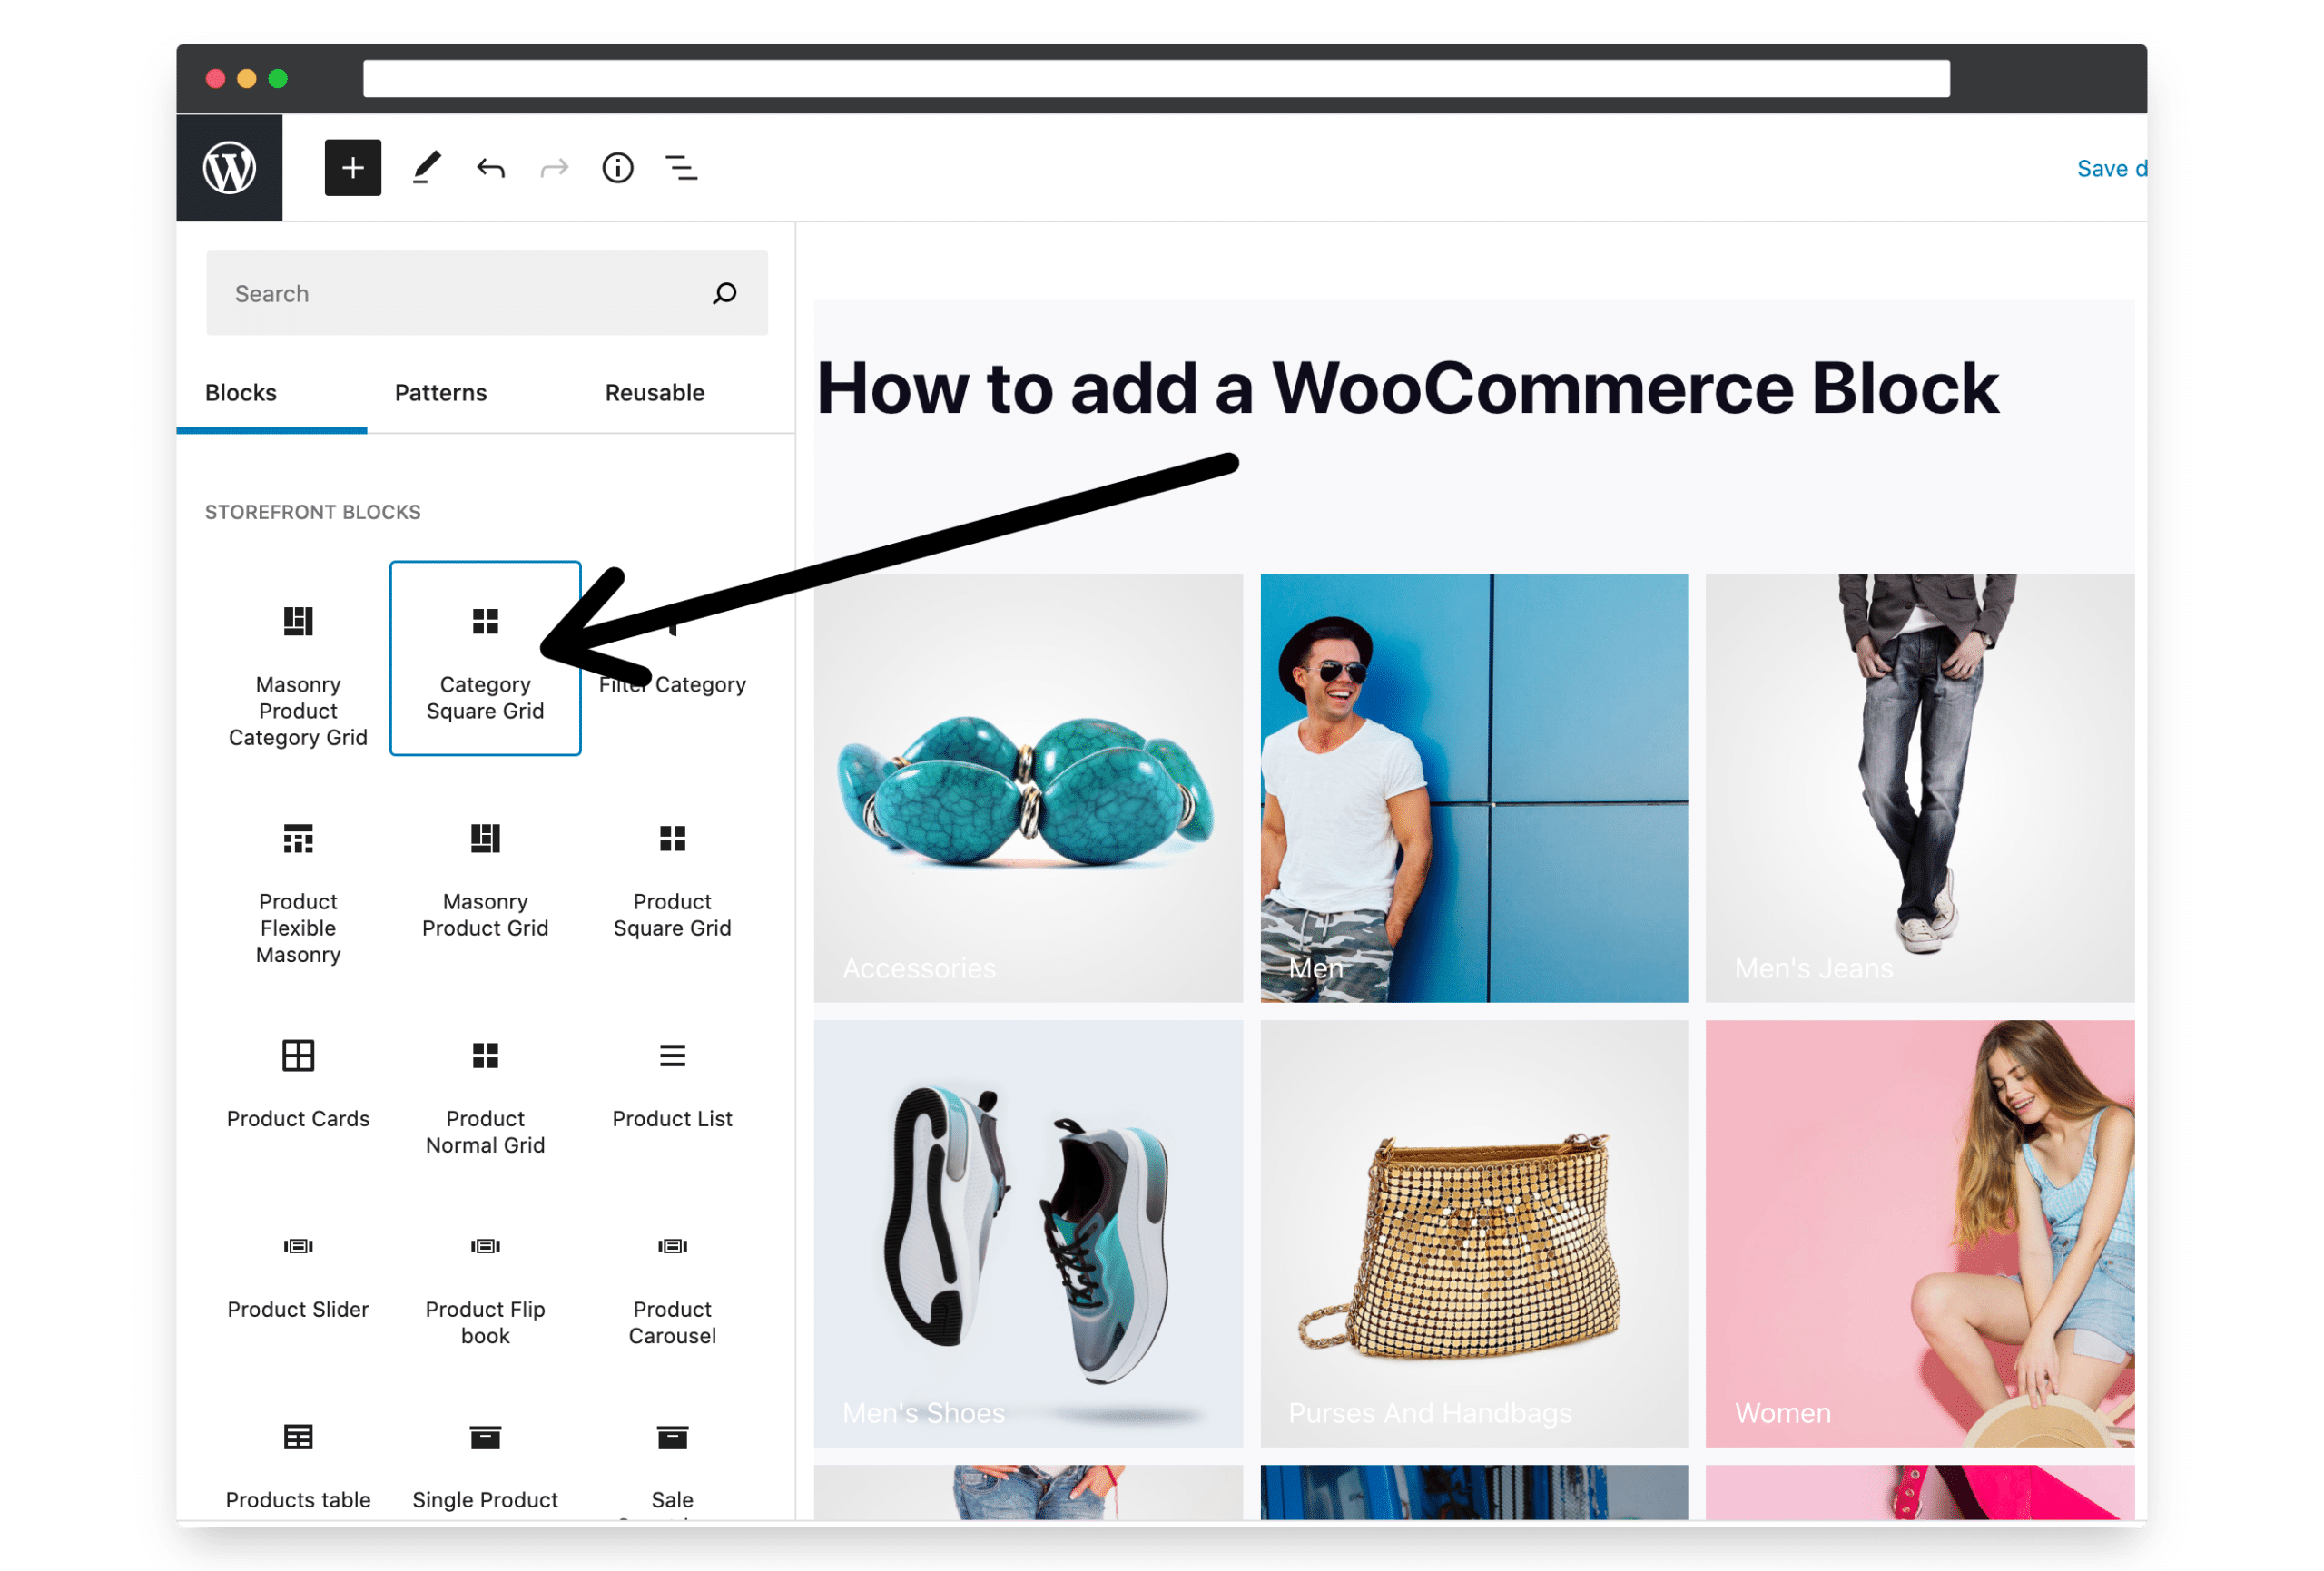Insert the Products table block
This screenshot has width=2324, height=1571.
click(x=298, y=1467)
